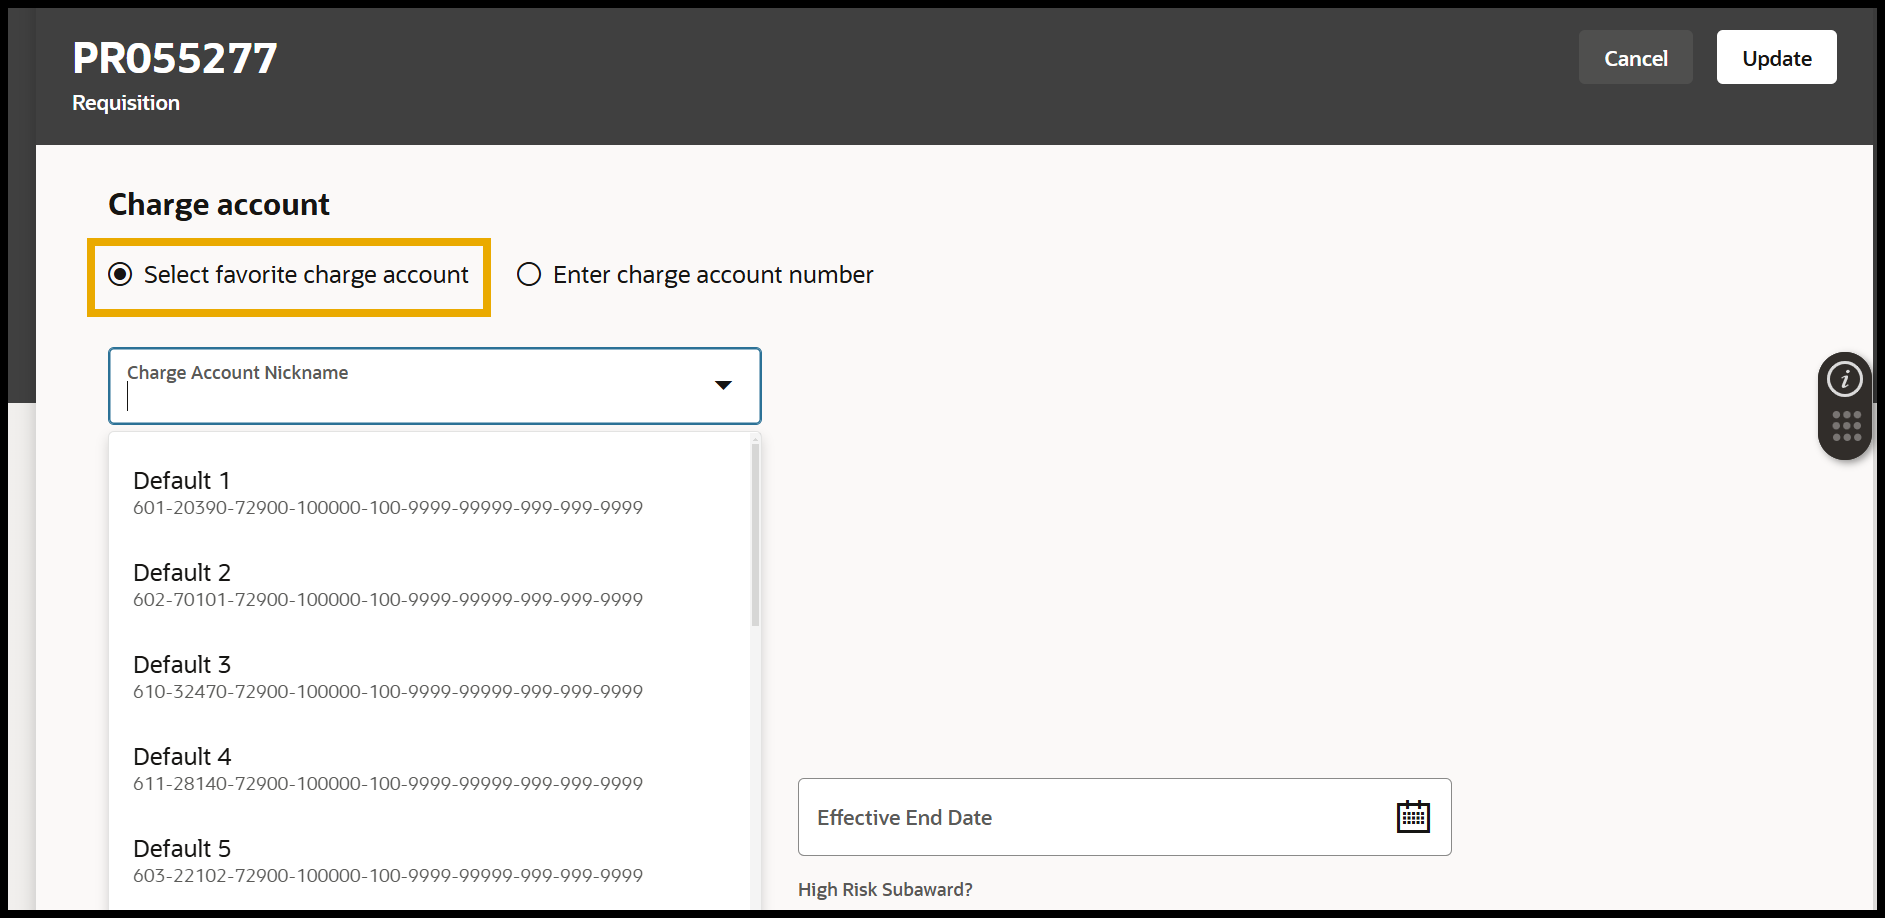Select the favorite charge account radio button
This screenshot has width=1885, height=918.
click(x=121, y=275)
